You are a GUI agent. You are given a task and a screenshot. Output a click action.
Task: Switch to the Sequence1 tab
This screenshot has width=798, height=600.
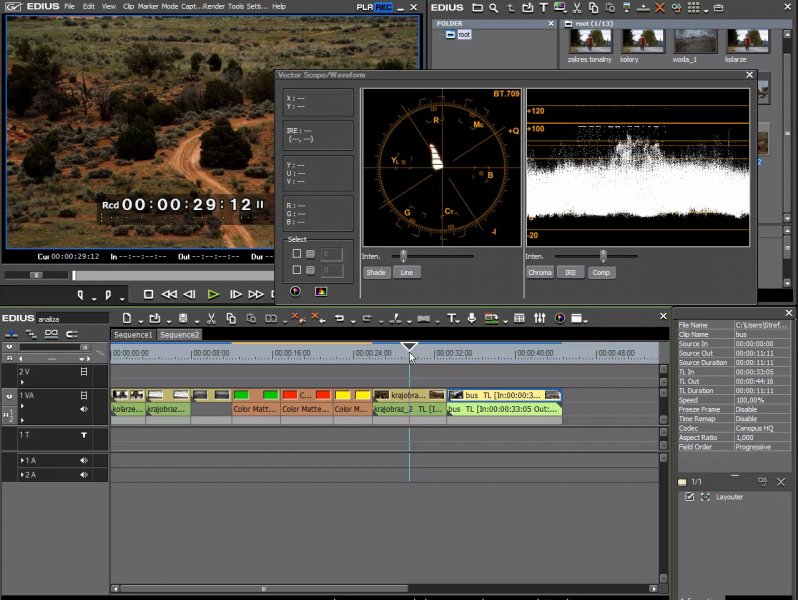pyautogui.click(x=133, y=335)
